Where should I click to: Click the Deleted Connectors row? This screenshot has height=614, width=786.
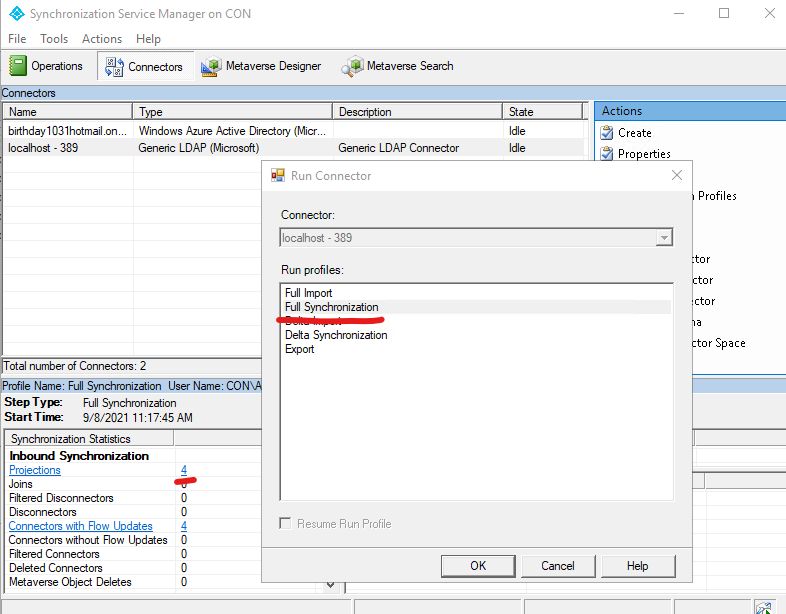(56, 568)
